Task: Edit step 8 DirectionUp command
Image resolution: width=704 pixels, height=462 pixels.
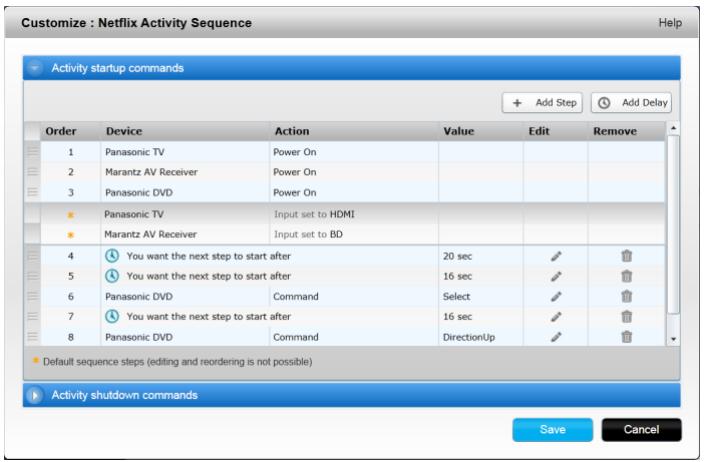Action: click(x=556, y=337)
